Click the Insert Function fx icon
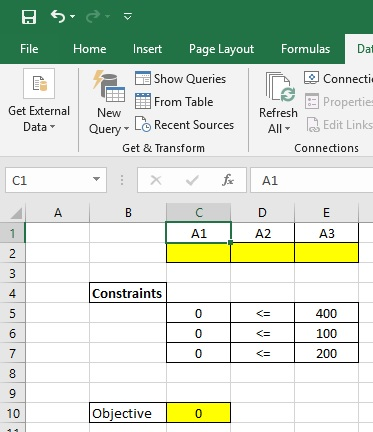Viewport: 373px width, 432px height. pos(228,180)
